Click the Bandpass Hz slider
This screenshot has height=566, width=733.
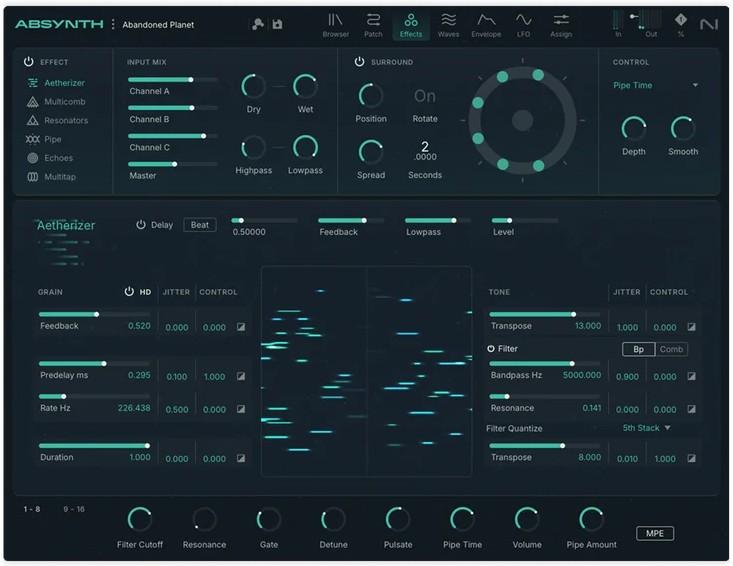(x=545, y=364)
